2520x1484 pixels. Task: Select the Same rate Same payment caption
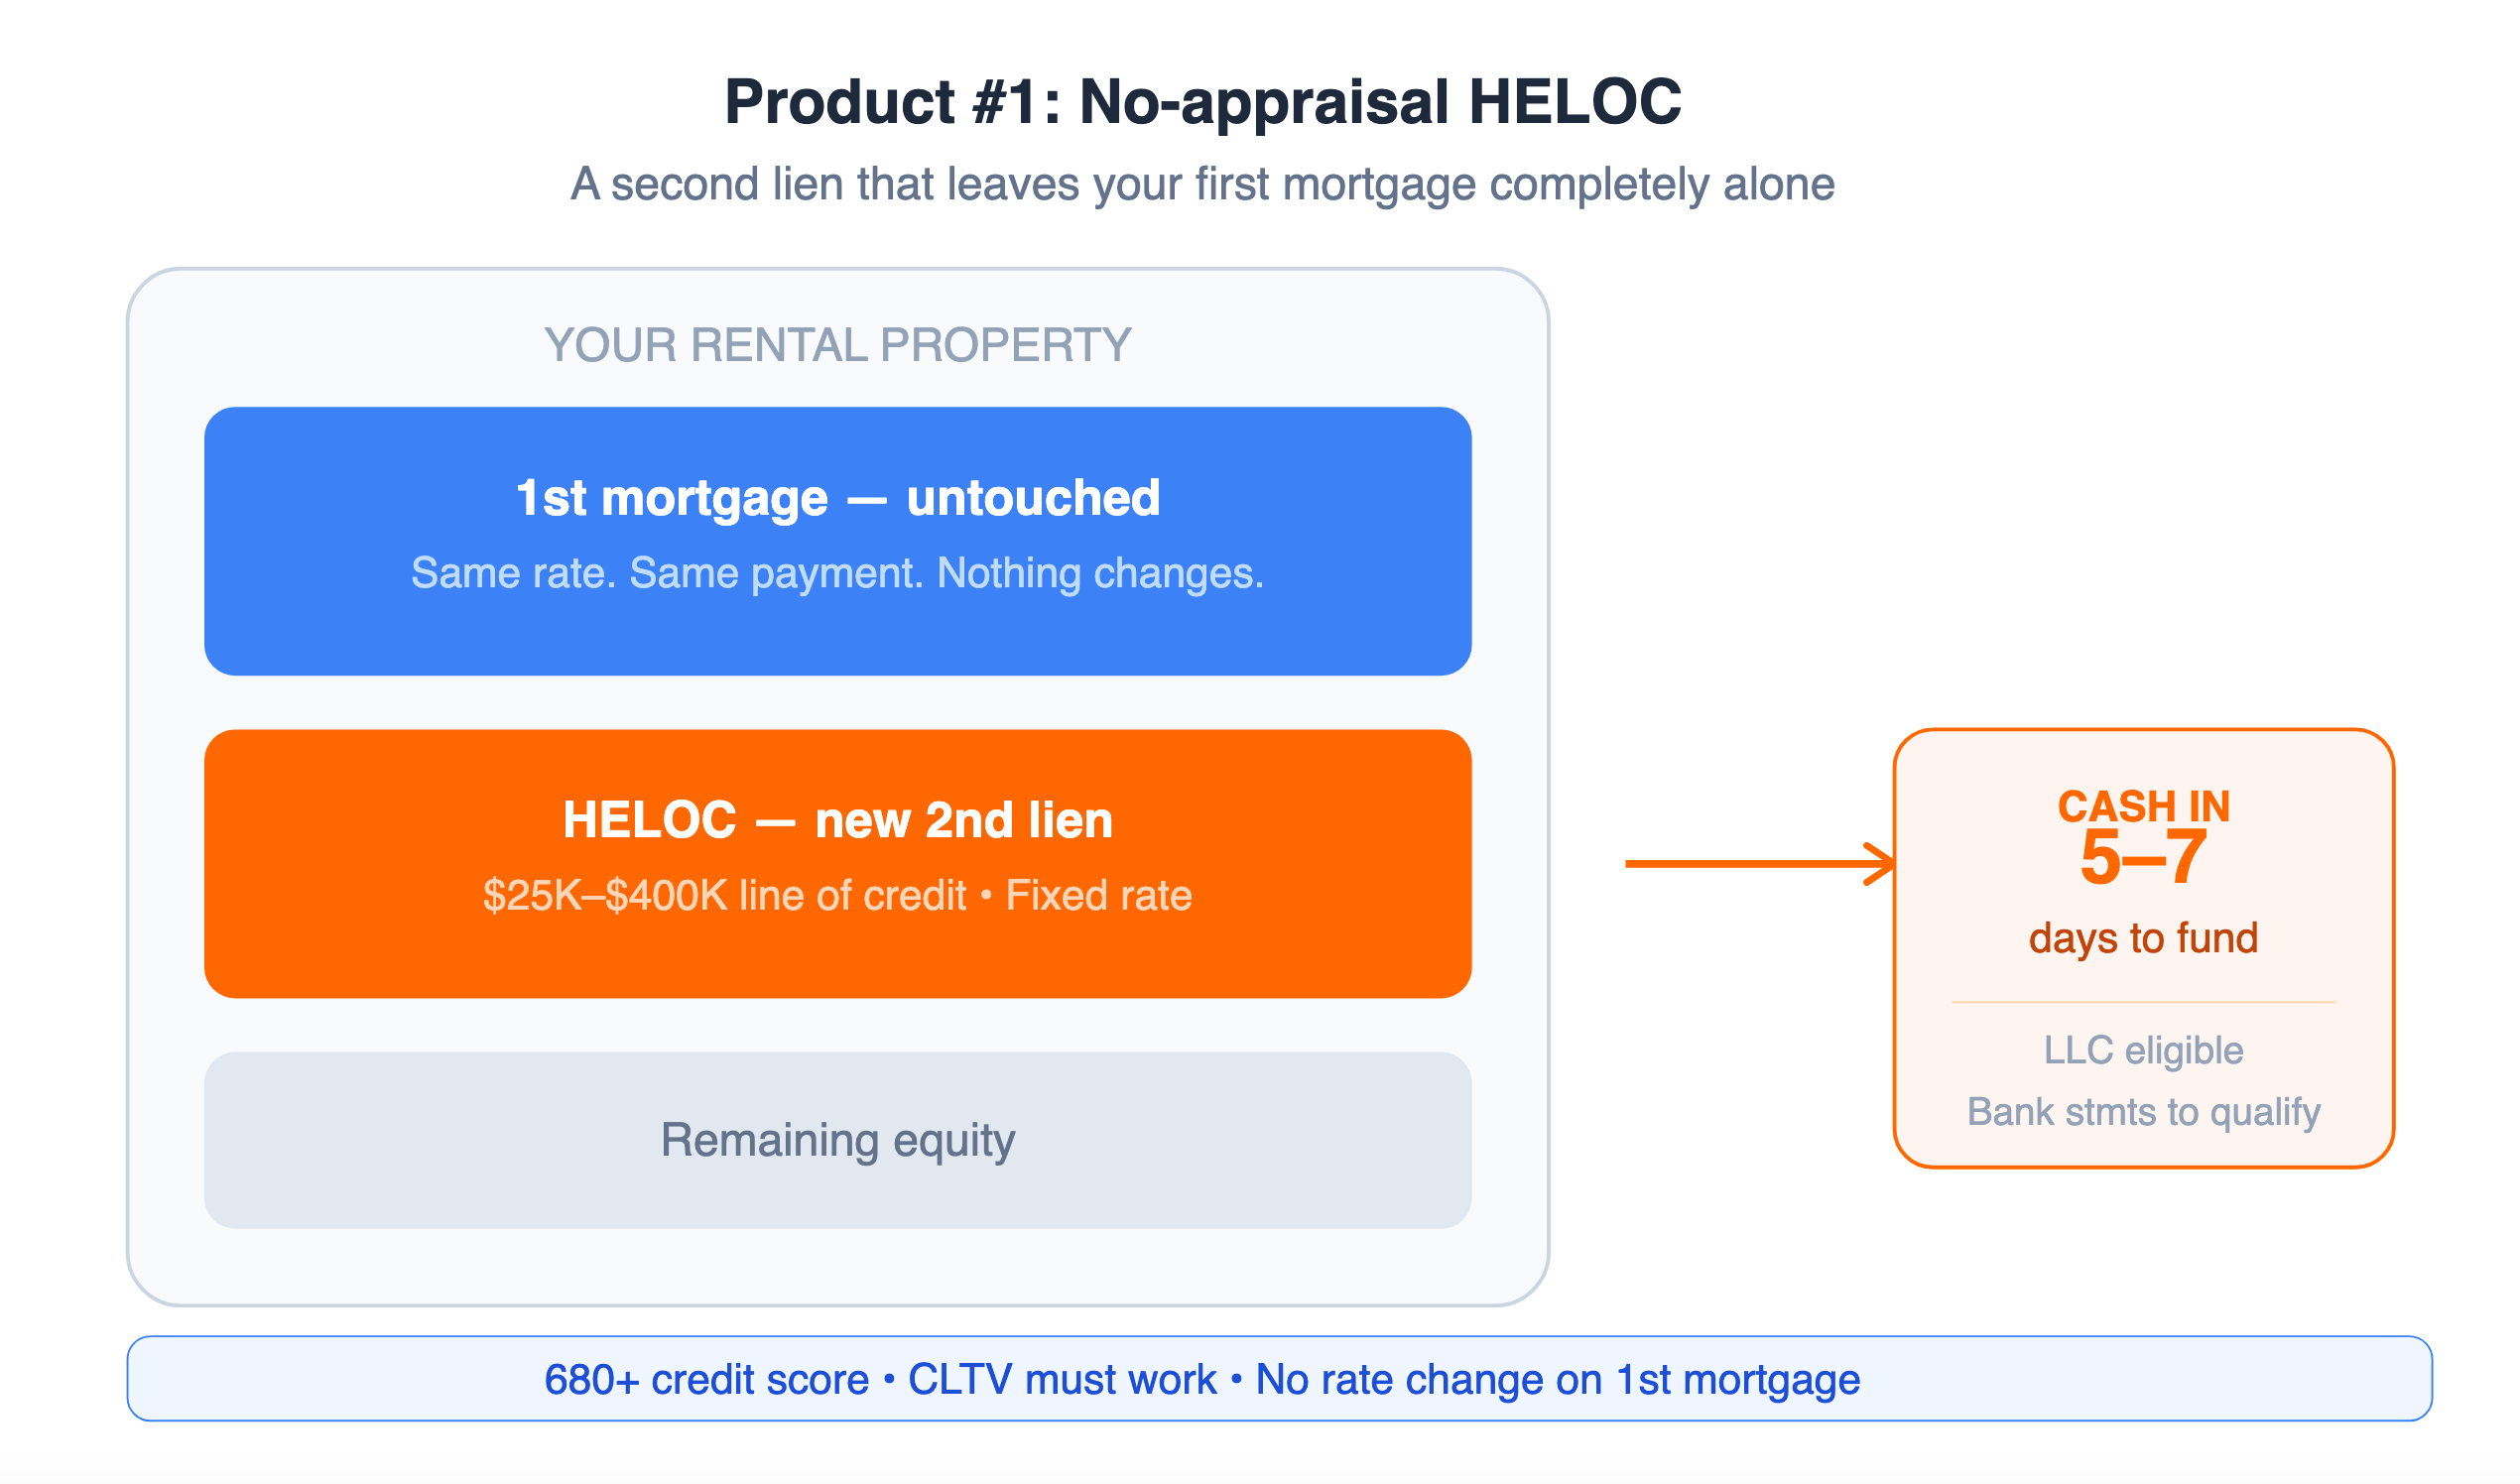point(838,573)
